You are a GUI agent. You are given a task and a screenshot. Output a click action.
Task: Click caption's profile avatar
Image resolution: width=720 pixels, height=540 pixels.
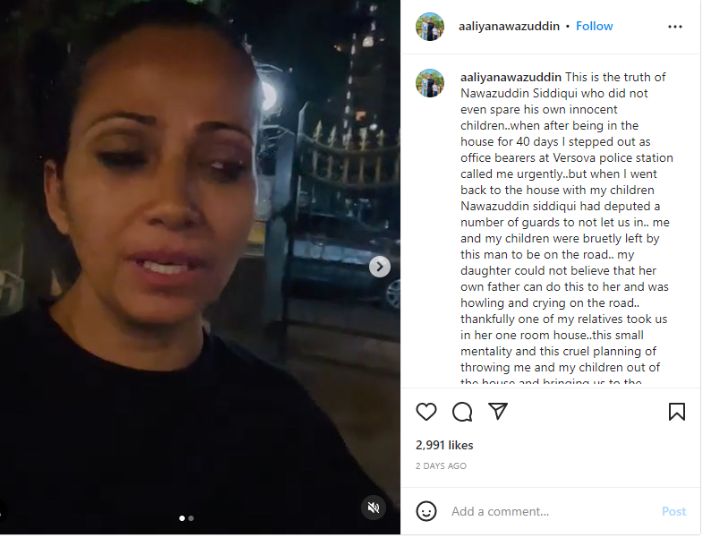(x=430, y=83)
